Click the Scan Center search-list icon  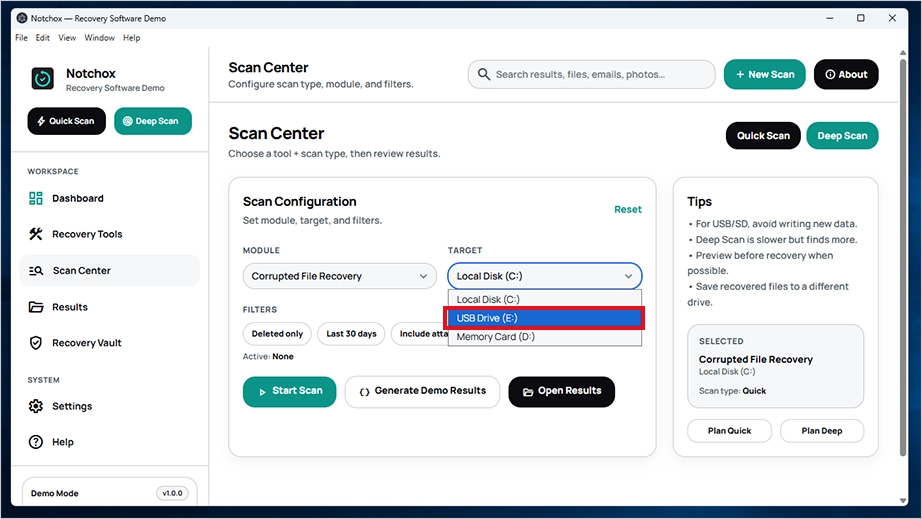[x=36, y=270]
